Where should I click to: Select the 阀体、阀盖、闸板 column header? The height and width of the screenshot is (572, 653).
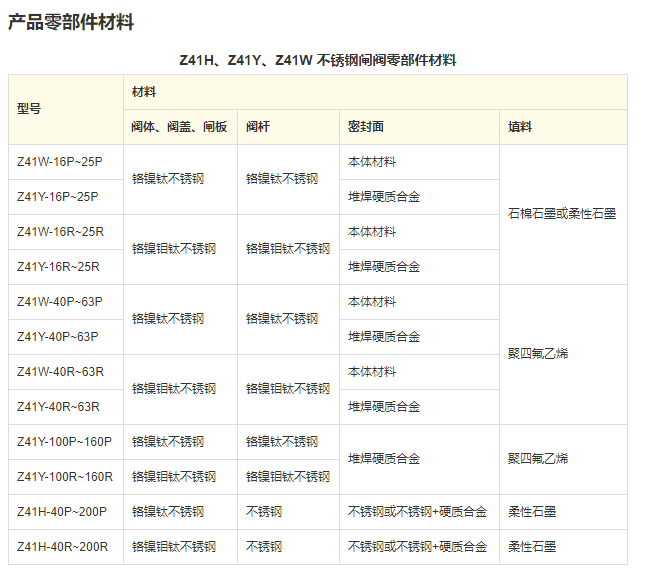click(x=180, y=127)
